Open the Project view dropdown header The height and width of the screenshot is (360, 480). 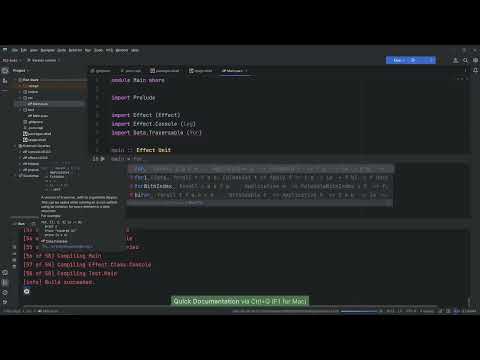coord(21,71)
